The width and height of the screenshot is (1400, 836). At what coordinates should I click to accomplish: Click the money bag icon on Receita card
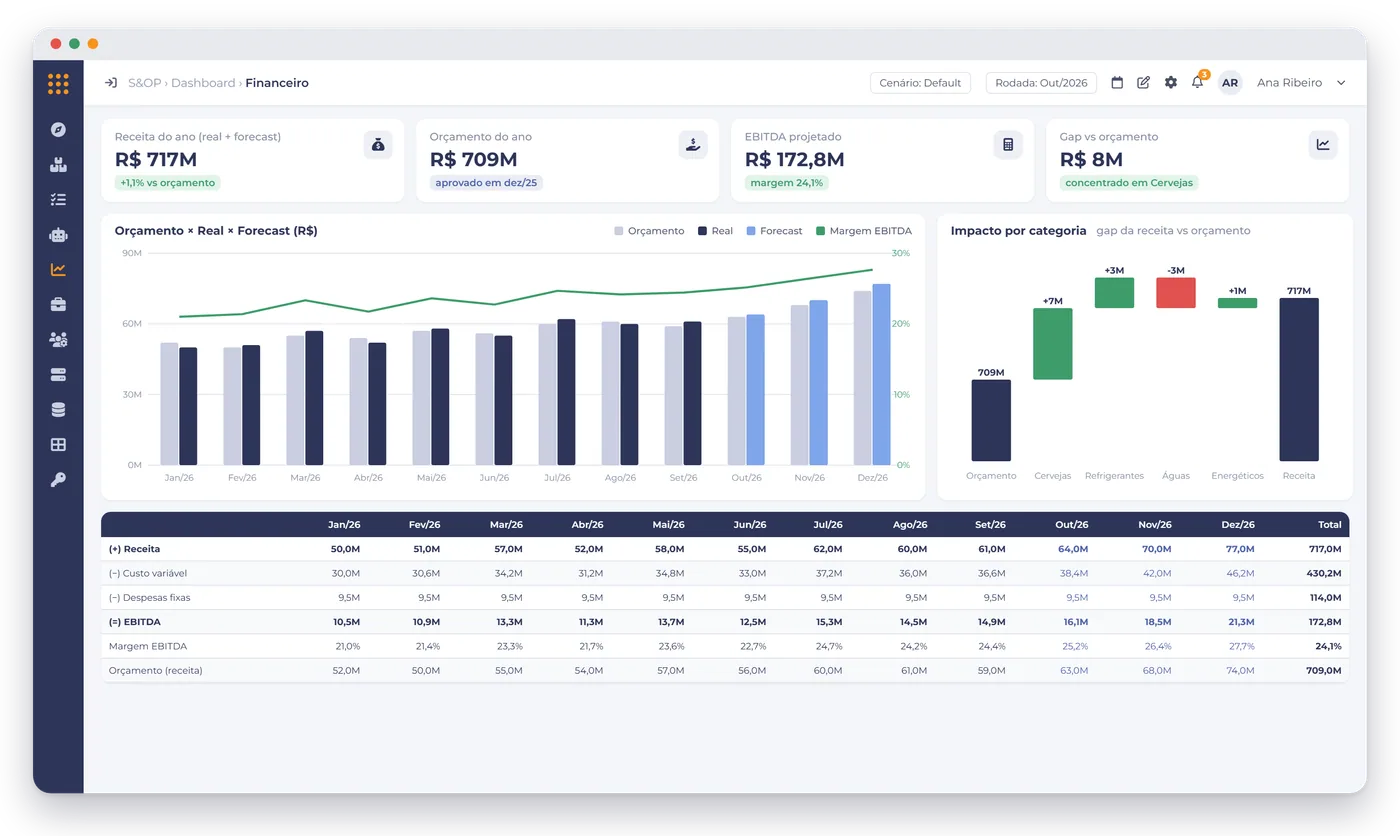(x=378, y=144)
